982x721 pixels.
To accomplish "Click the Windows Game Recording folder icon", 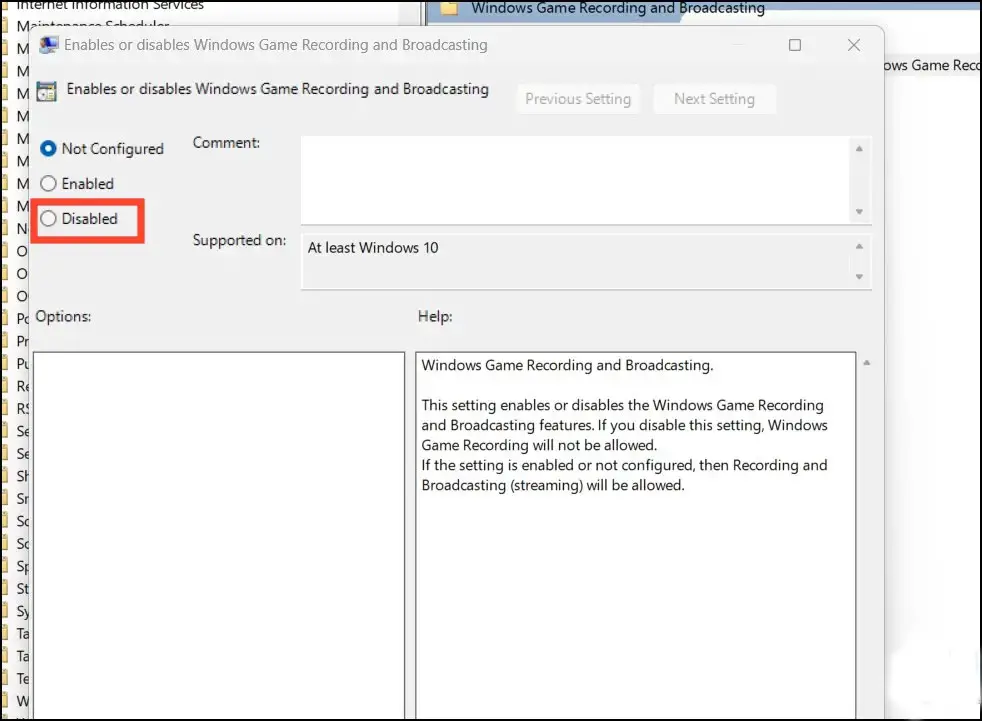I will click(449, 8).
